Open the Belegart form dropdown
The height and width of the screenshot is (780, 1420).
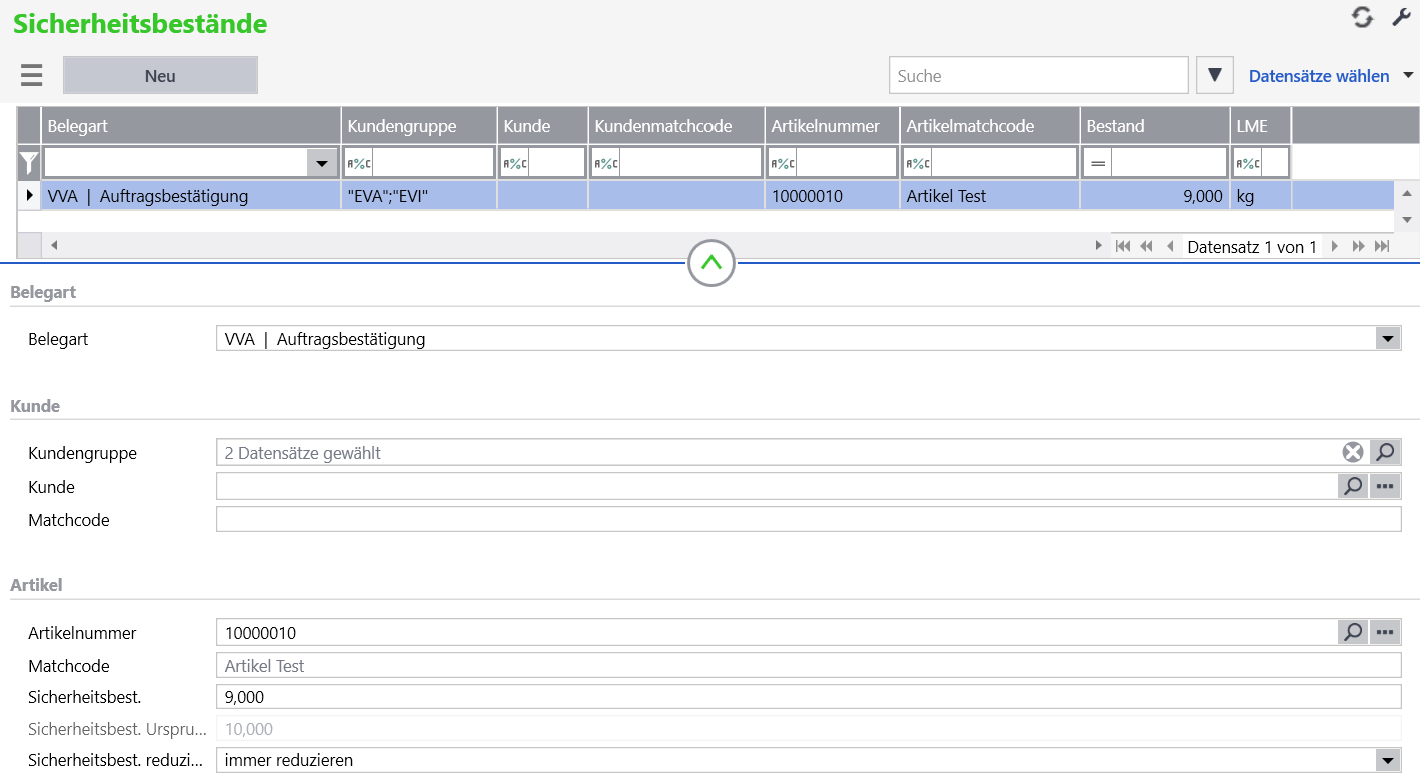coord(1387,339)
